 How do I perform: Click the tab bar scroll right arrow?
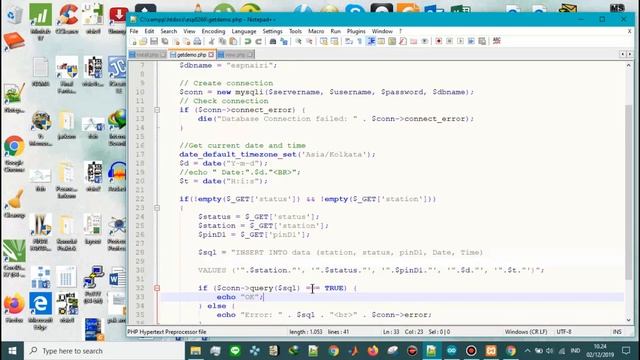click(629, 54)
